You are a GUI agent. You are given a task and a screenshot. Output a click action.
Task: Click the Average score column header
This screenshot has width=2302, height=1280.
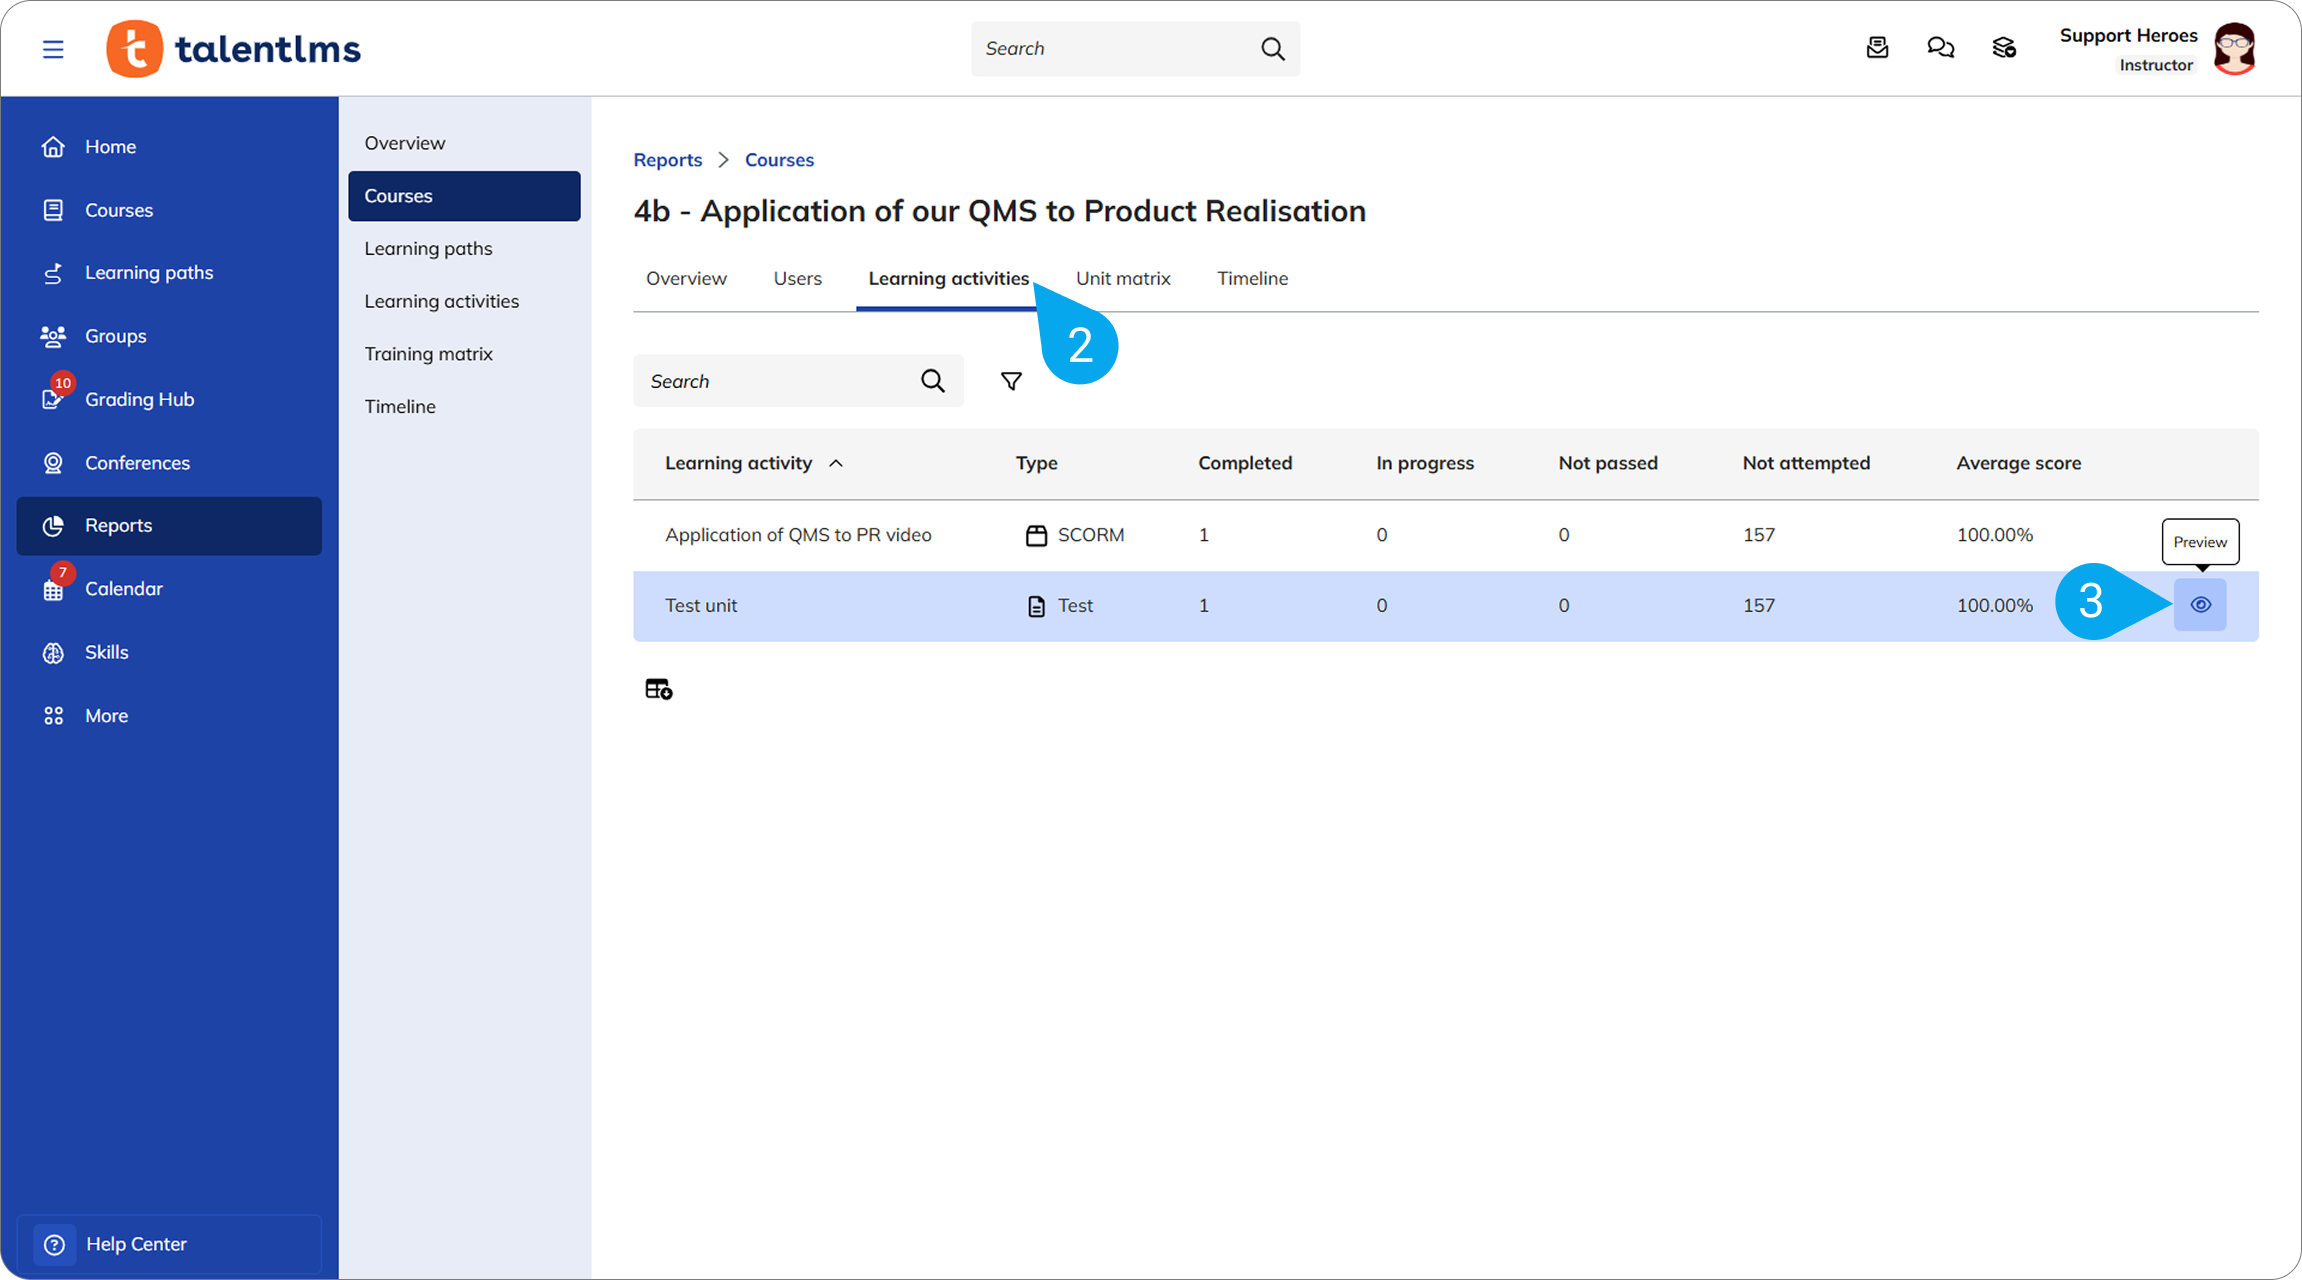2018,463
